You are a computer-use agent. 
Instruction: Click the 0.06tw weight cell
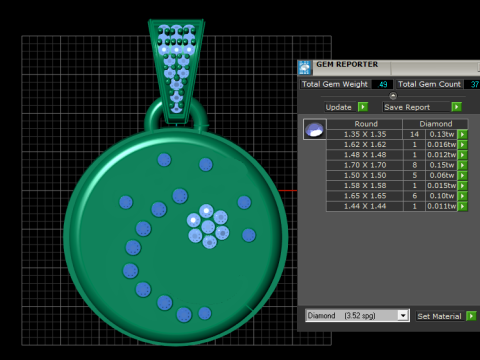[442, 176]
